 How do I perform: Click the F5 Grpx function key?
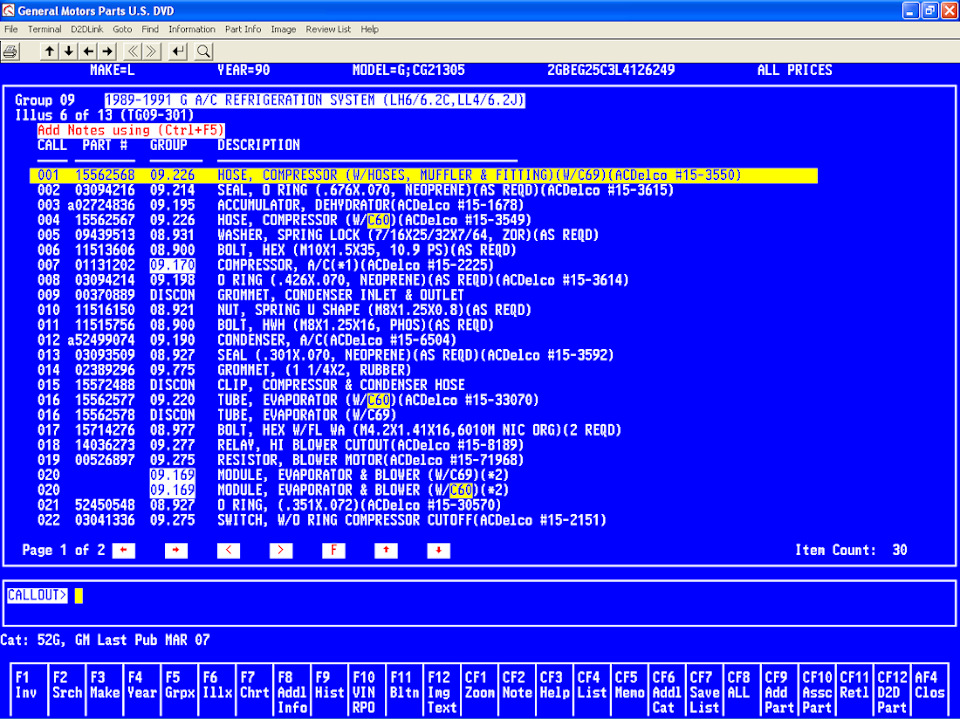tap(179, 689)
